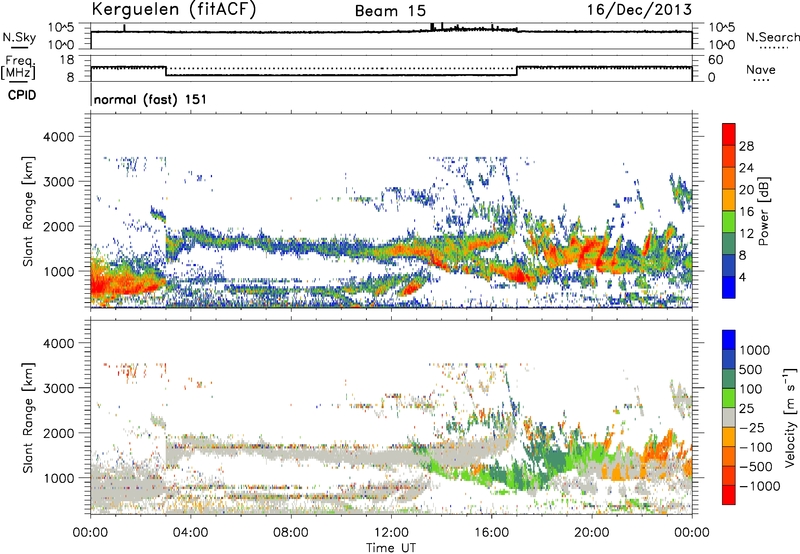The image size is (800, 554).
Task: Click the 'N.Sky' legend label
Action: (x=19, y=37)
